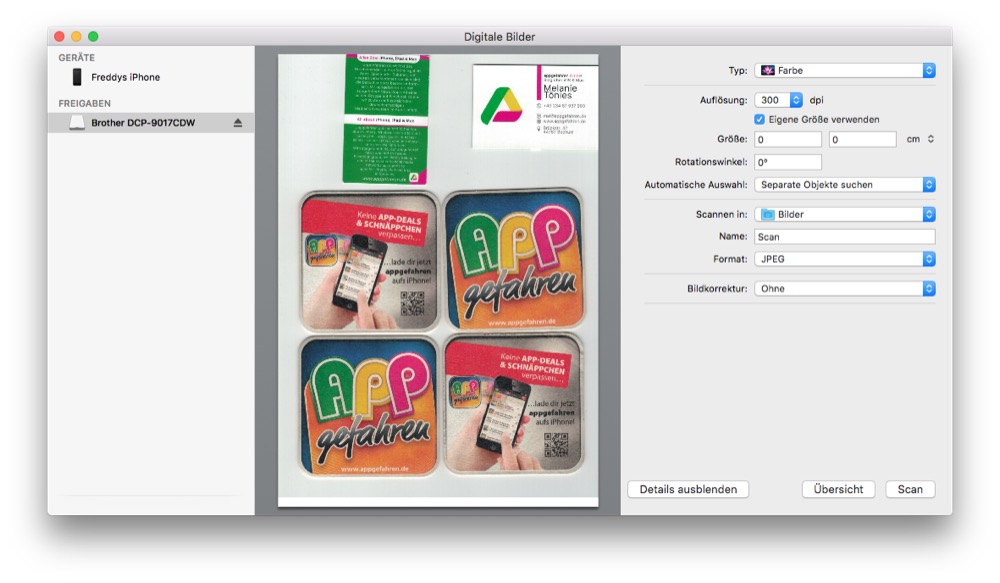Open the Bildkorrektur dropdown
The width and height of the screenshot is (1000, 583).
pos(844,289)
